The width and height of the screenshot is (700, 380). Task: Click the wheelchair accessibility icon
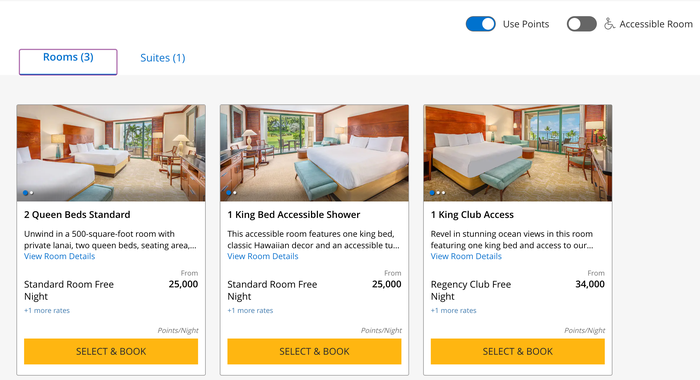click(609, 24)
